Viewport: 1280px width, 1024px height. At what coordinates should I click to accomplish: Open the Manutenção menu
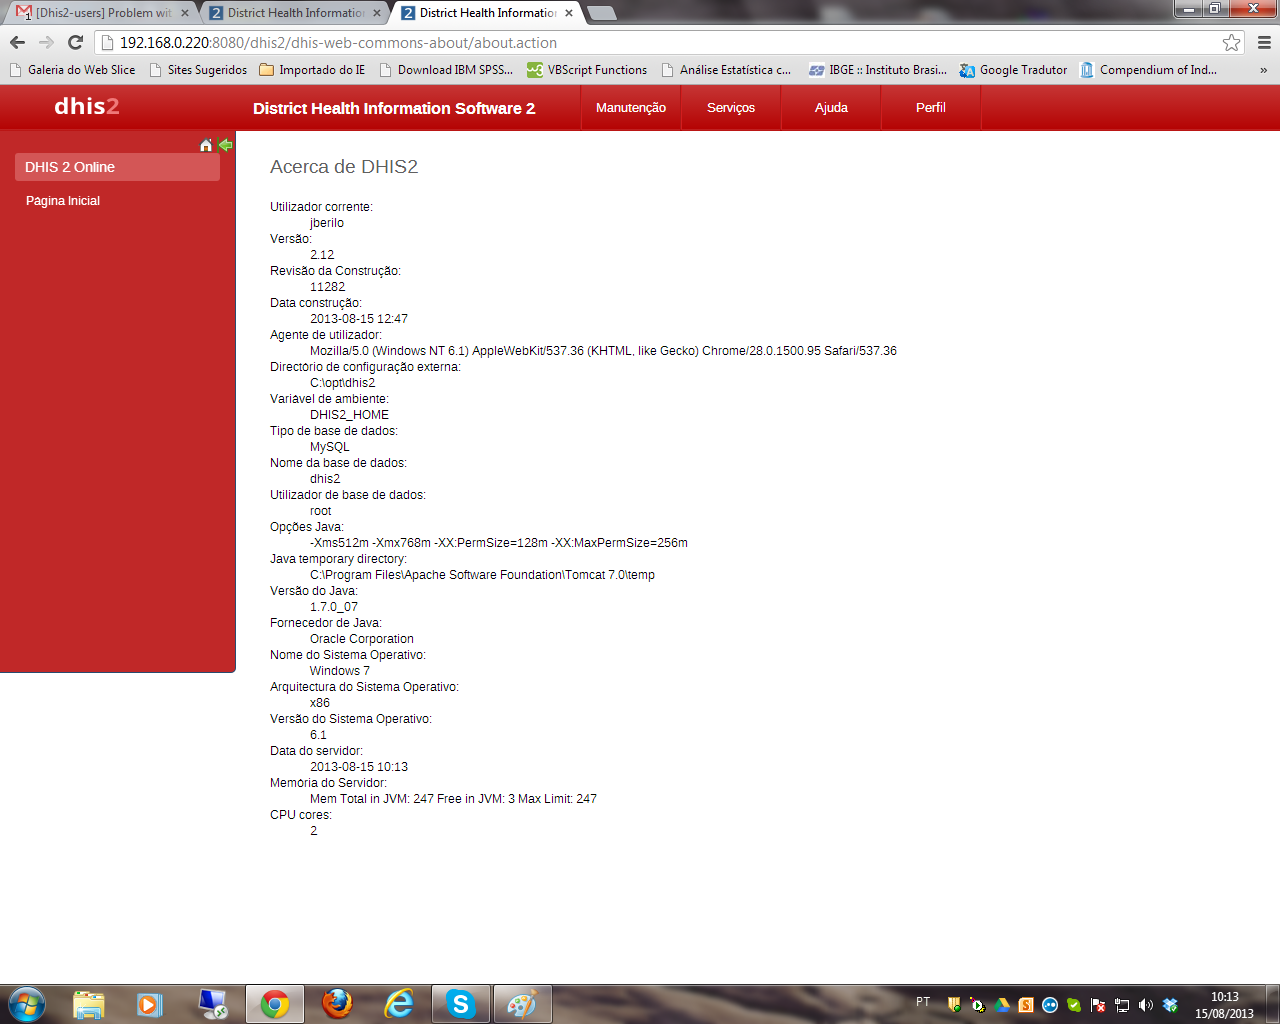coord(631,108)
